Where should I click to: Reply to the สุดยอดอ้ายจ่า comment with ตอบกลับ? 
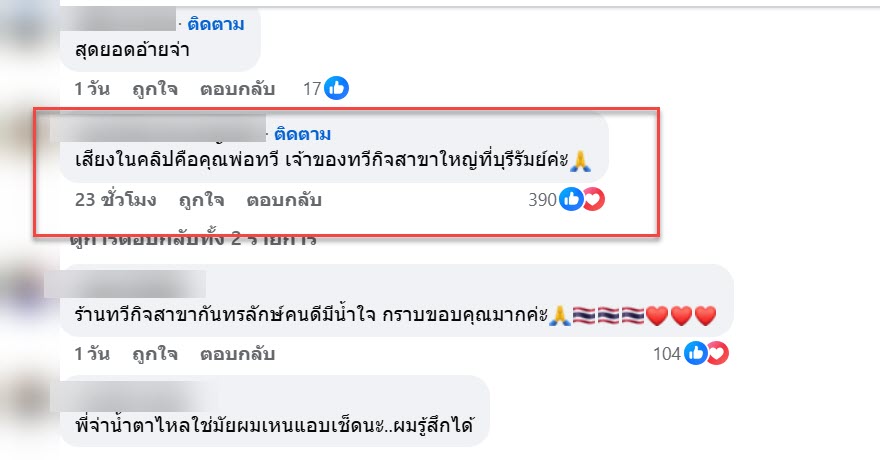pos(237,89)
